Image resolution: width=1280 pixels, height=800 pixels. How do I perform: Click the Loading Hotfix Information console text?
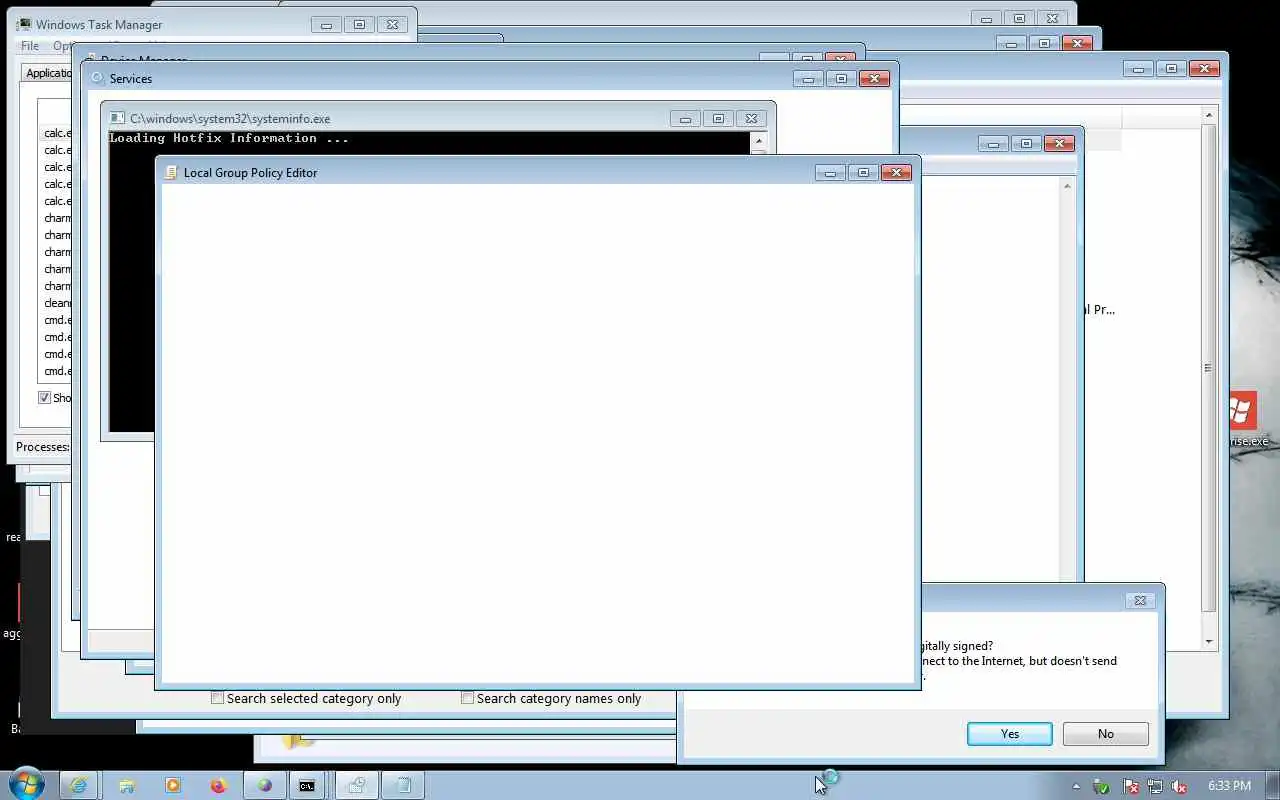[x=229, y=138]
